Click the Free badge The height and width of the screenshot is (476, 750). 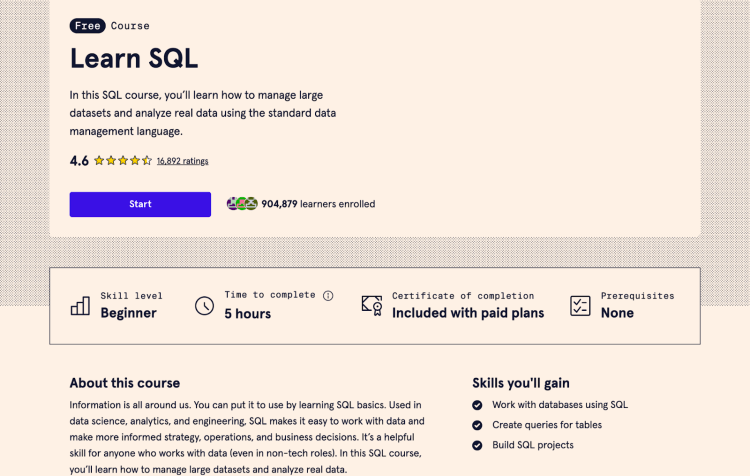point(88,26)
